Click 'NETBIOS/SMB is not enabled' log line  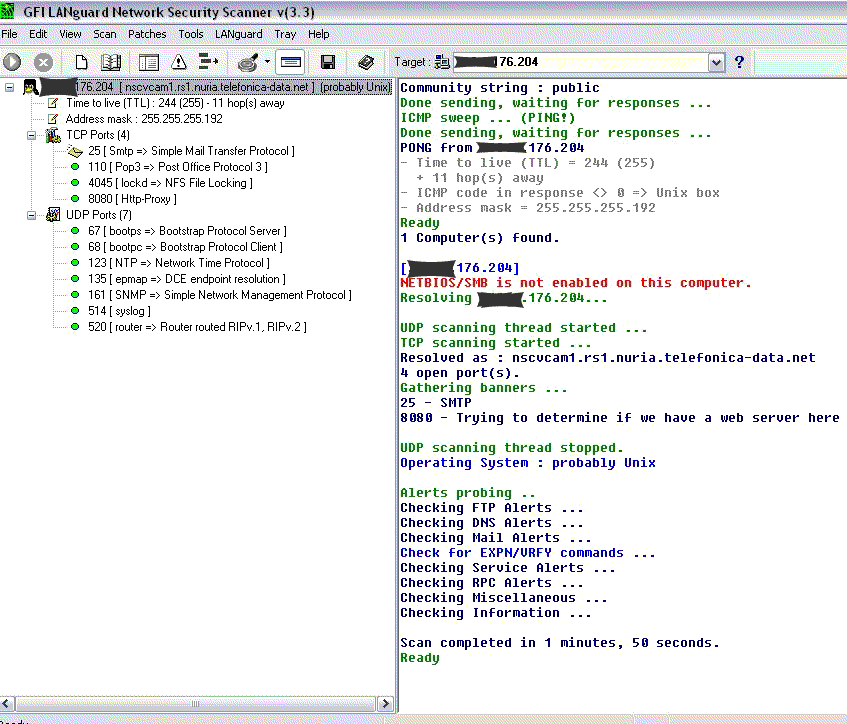576,283
